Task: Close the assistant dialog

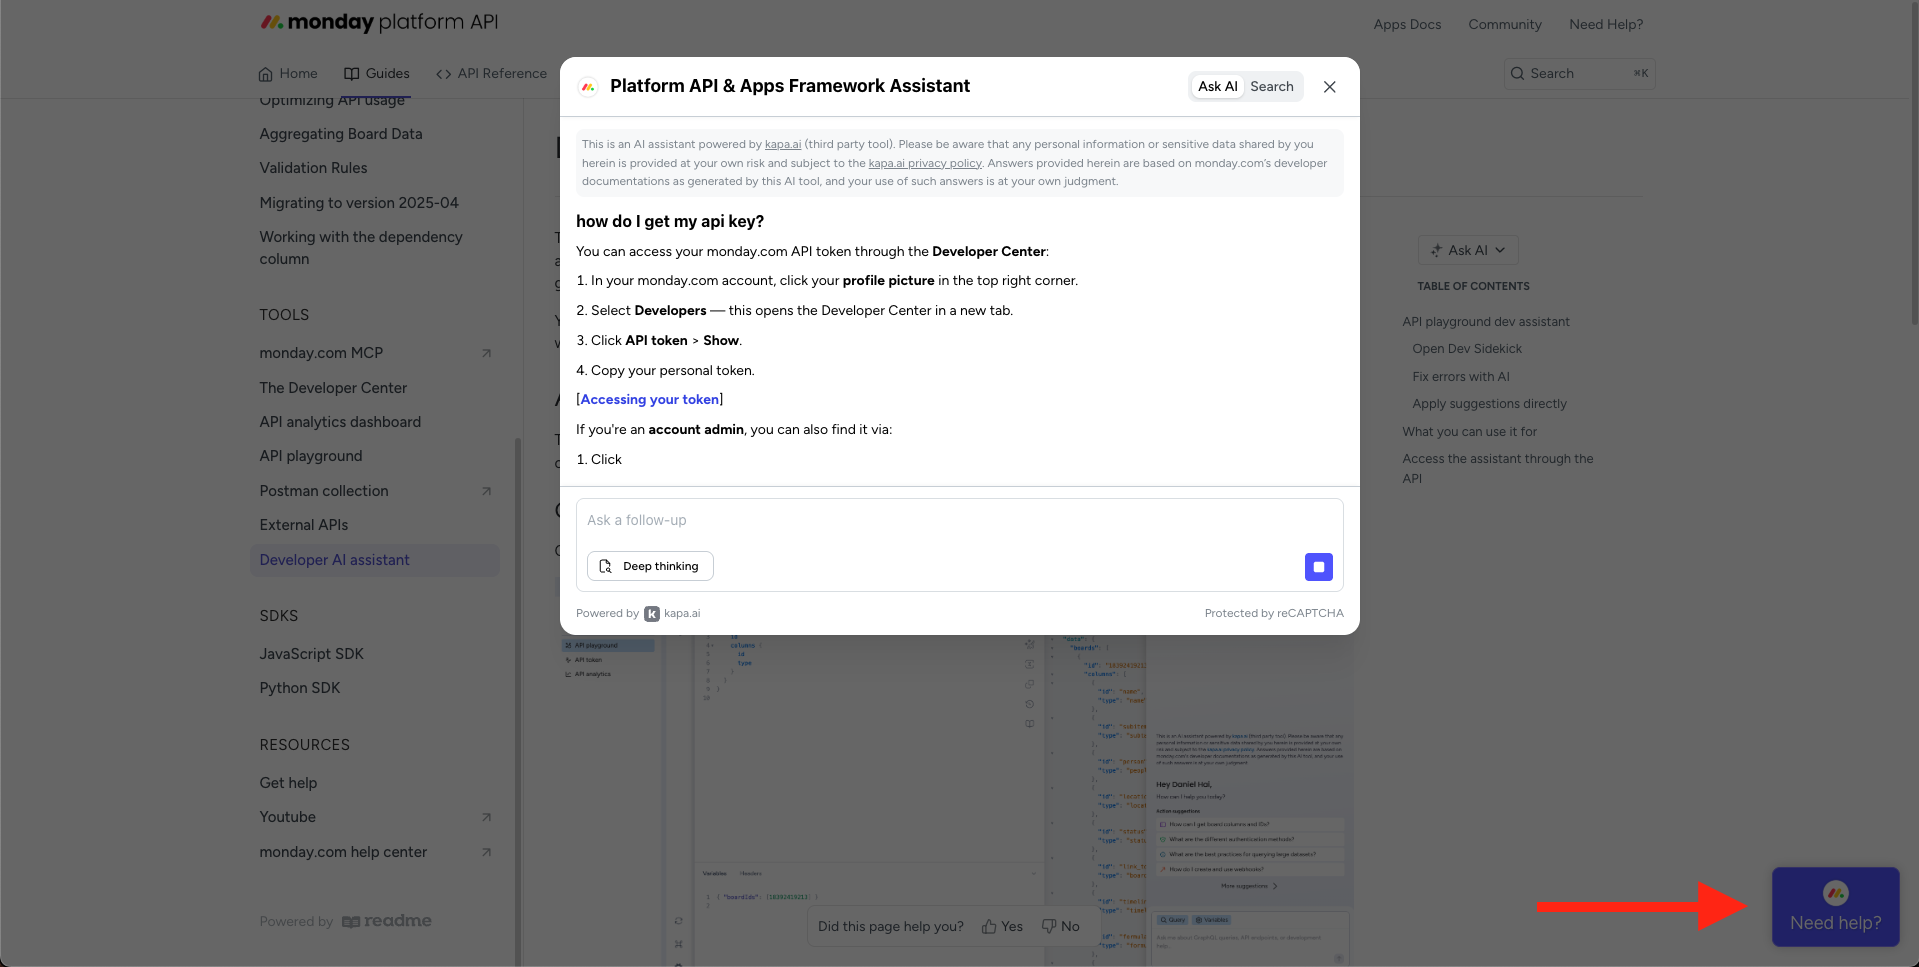Action: click(x=1329, y=87)
